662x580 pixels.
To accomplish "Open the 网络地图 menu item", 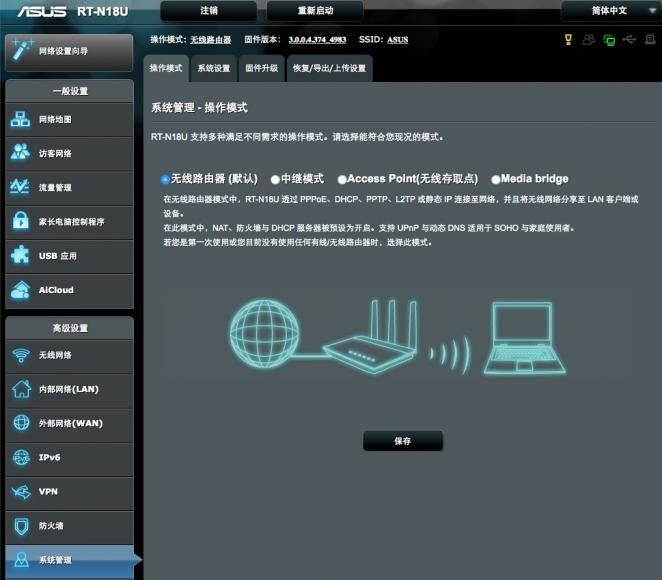I will [70, 120].
